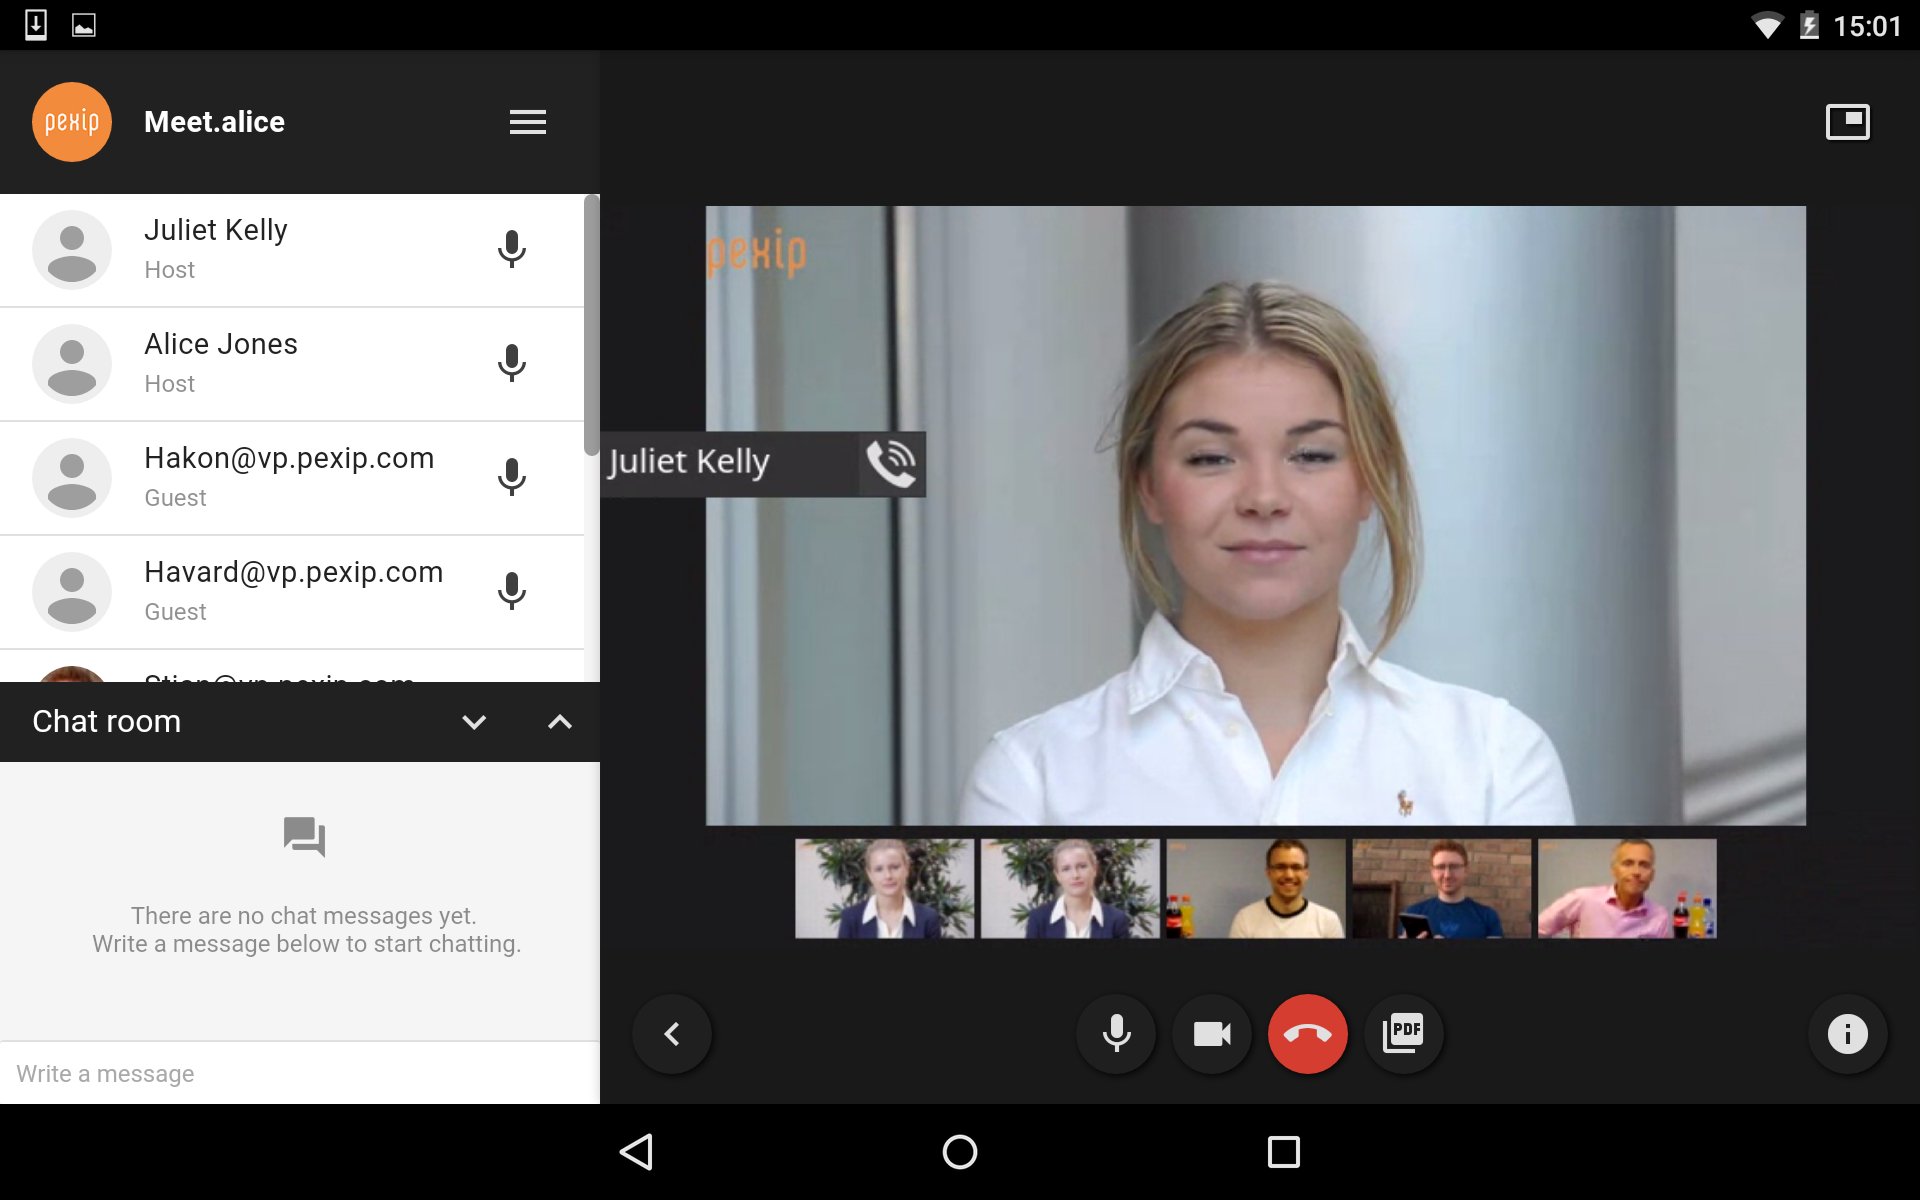
Task: Turn off camera with video button
Action: 1212,1034
